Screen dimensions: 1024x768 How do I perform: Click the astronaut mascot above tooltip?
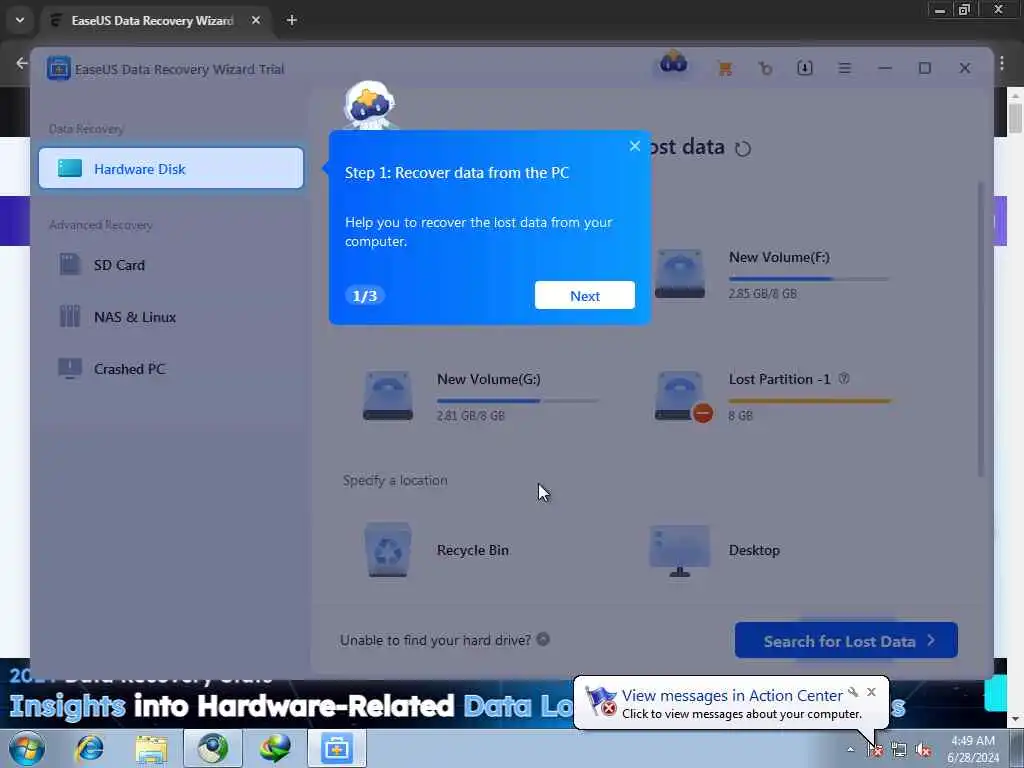click(370, 105)
